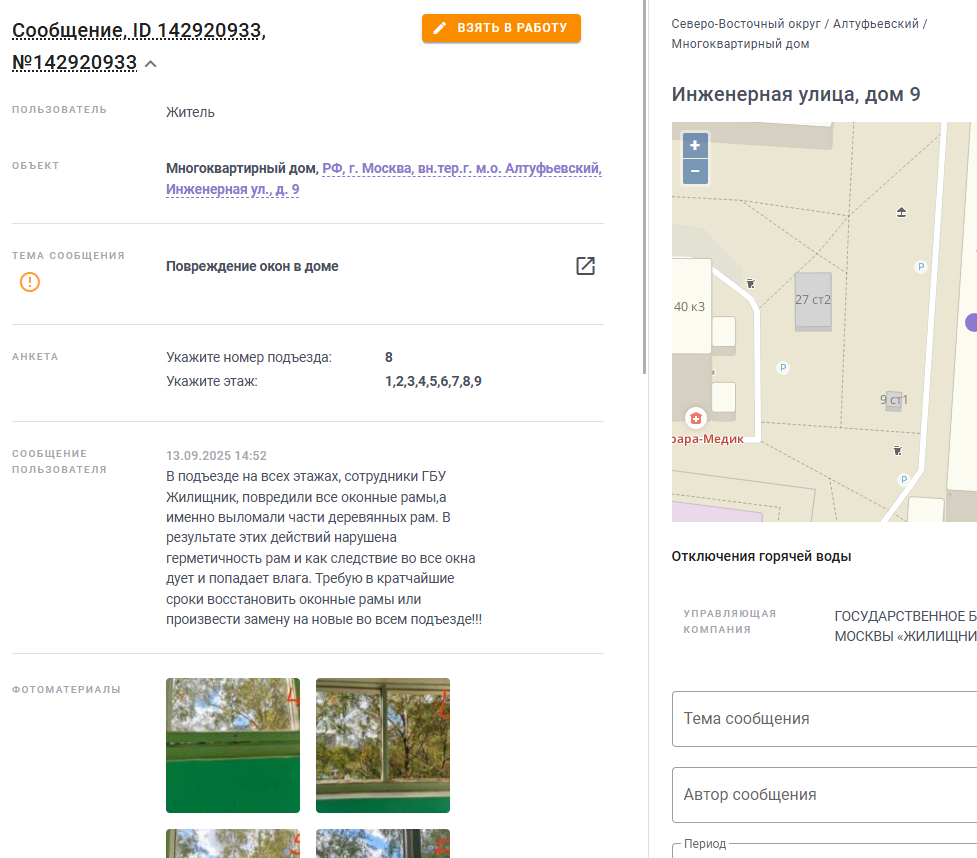Click the message timestamp 13.09.2025 14:52

click(216, 455)
